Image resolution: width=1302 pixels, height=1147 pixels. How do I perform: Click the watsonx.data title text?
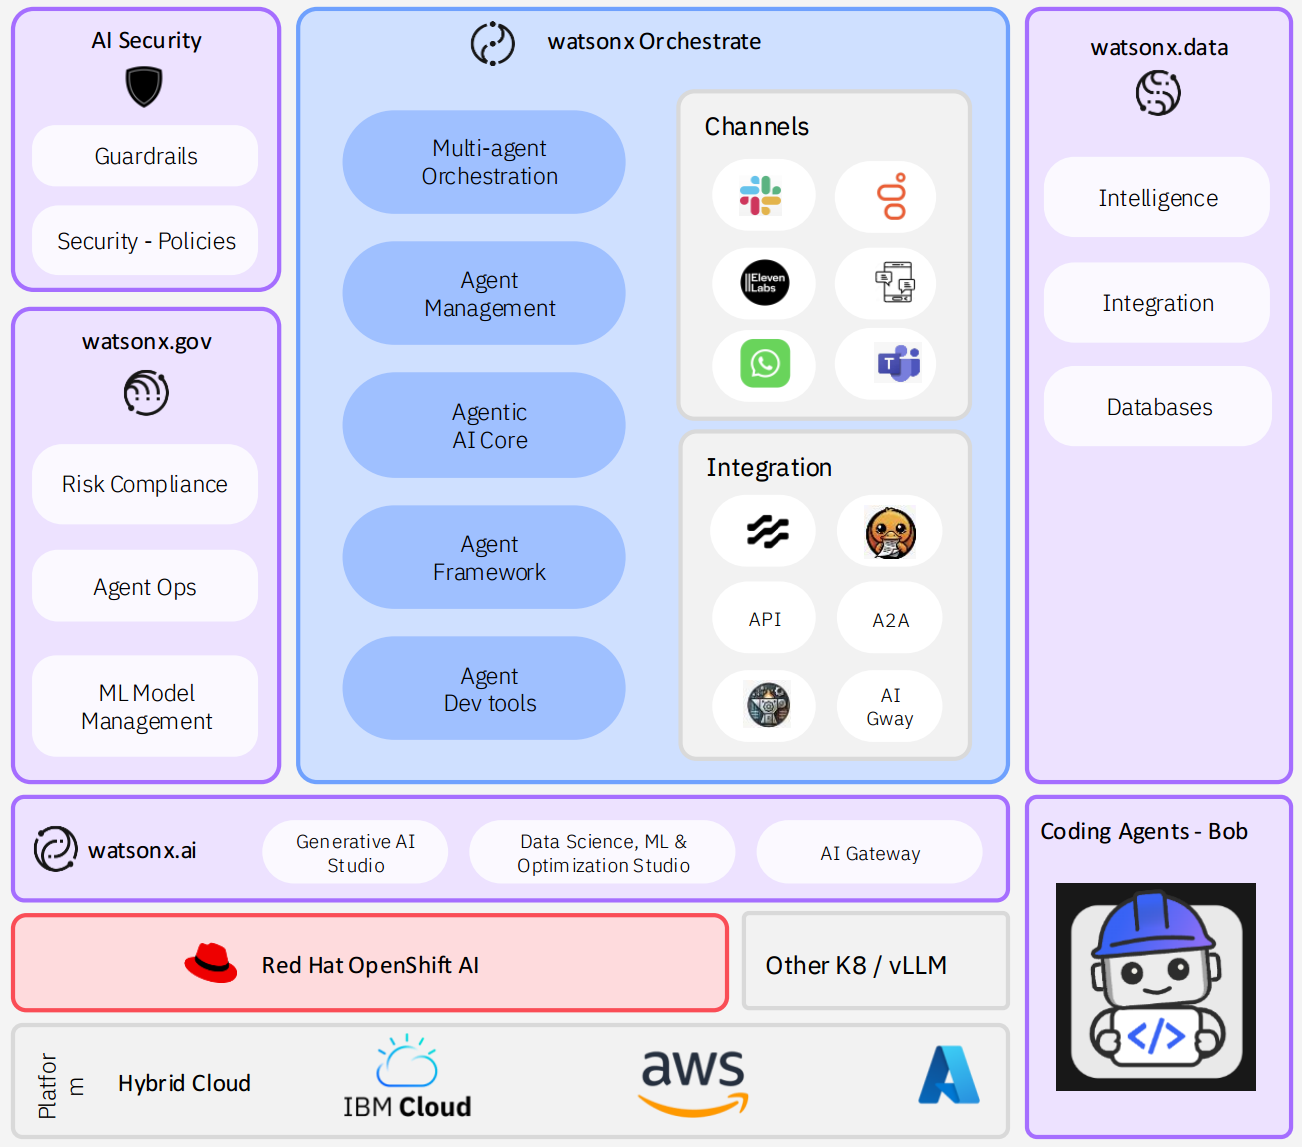click(1159, 47)
